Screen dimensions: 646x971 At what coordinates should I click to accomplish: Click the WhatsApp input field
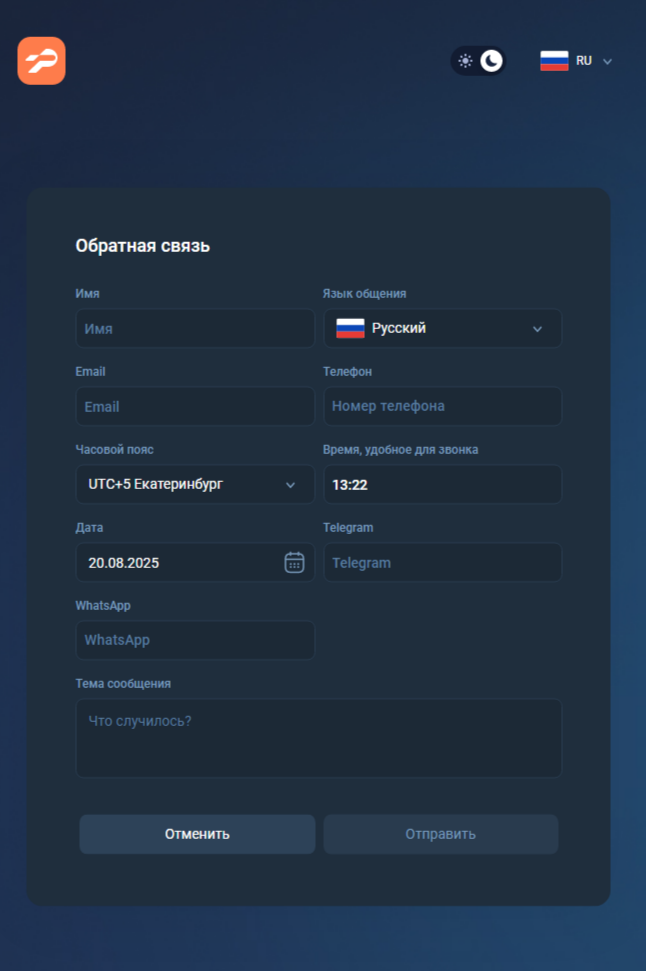pyautogui.click(x=195, y=640)
